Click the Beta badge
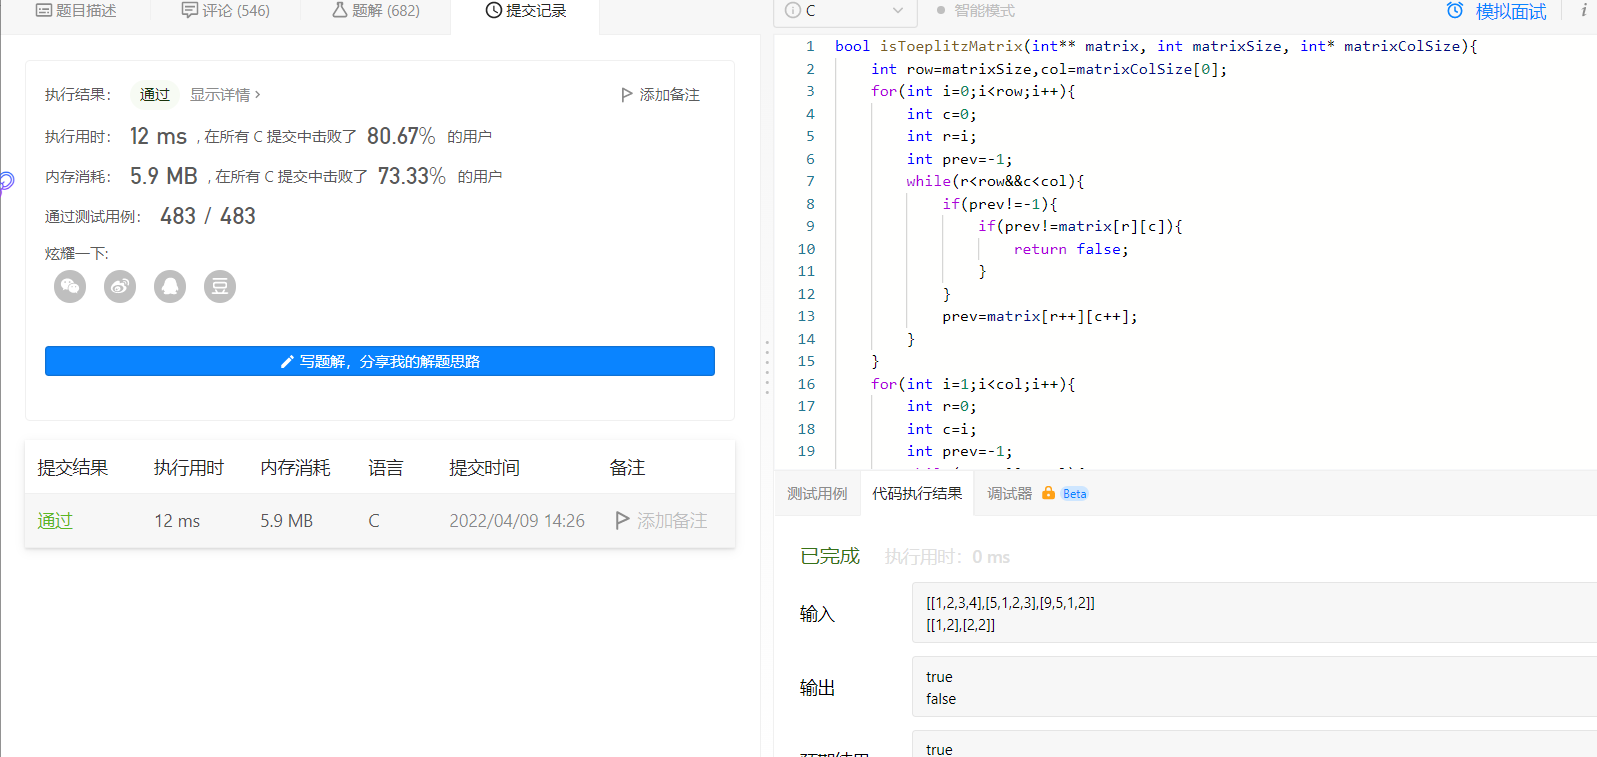The height and width of the screenshot is (757, 1597). point(1075,494)
